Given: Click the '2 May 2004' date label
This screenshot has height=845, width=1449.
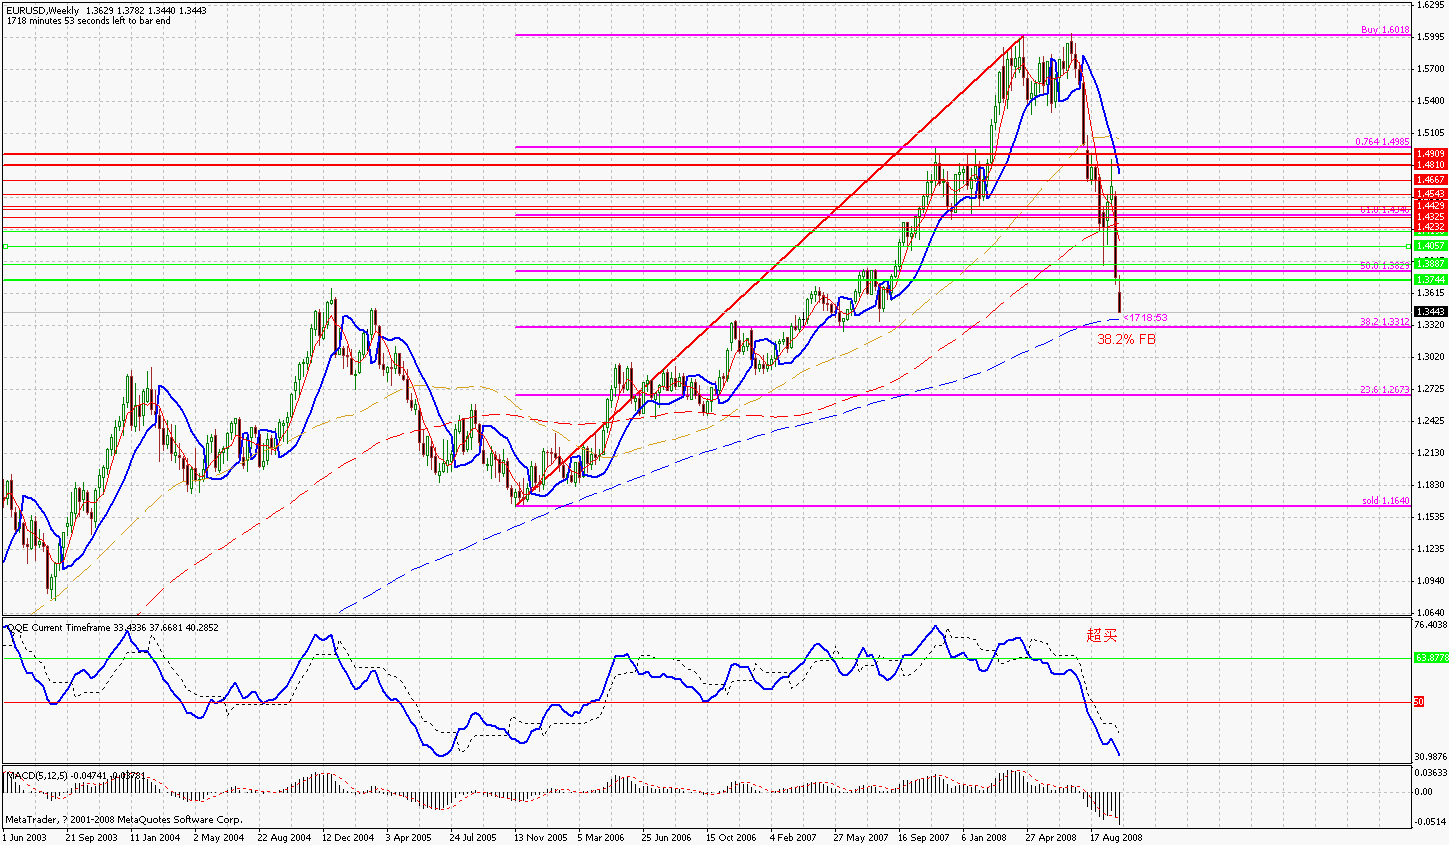Looking at the screenshot, I should 219,838.
